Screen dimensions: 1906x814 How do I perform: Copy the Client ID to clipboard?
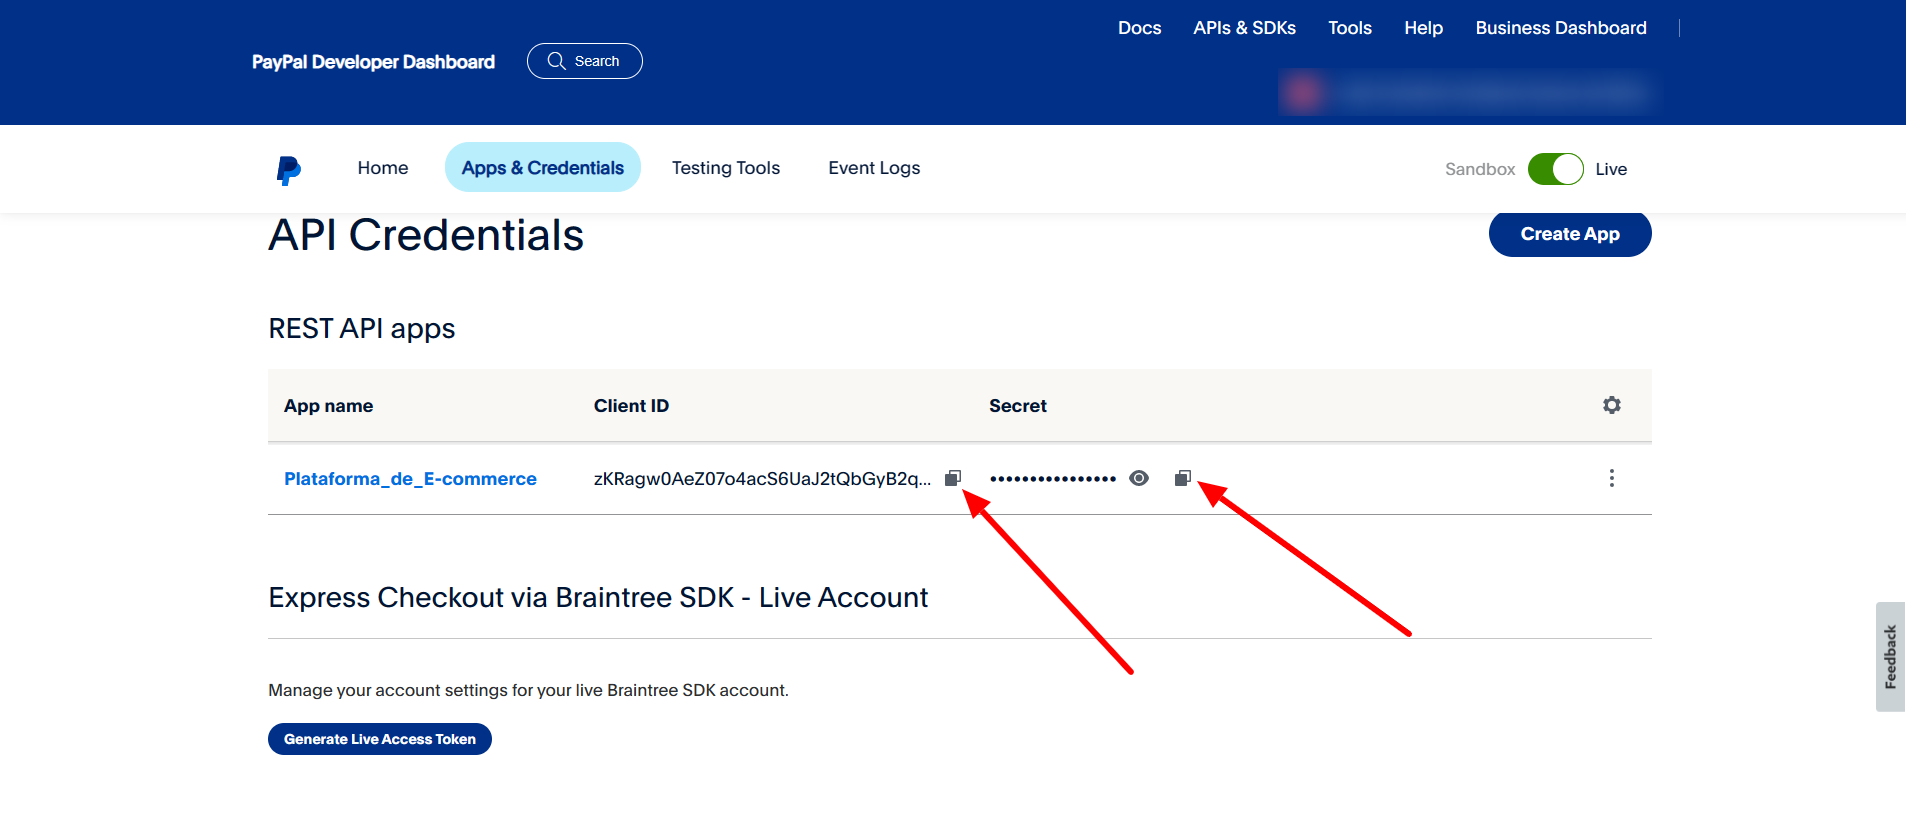(953, 478)
